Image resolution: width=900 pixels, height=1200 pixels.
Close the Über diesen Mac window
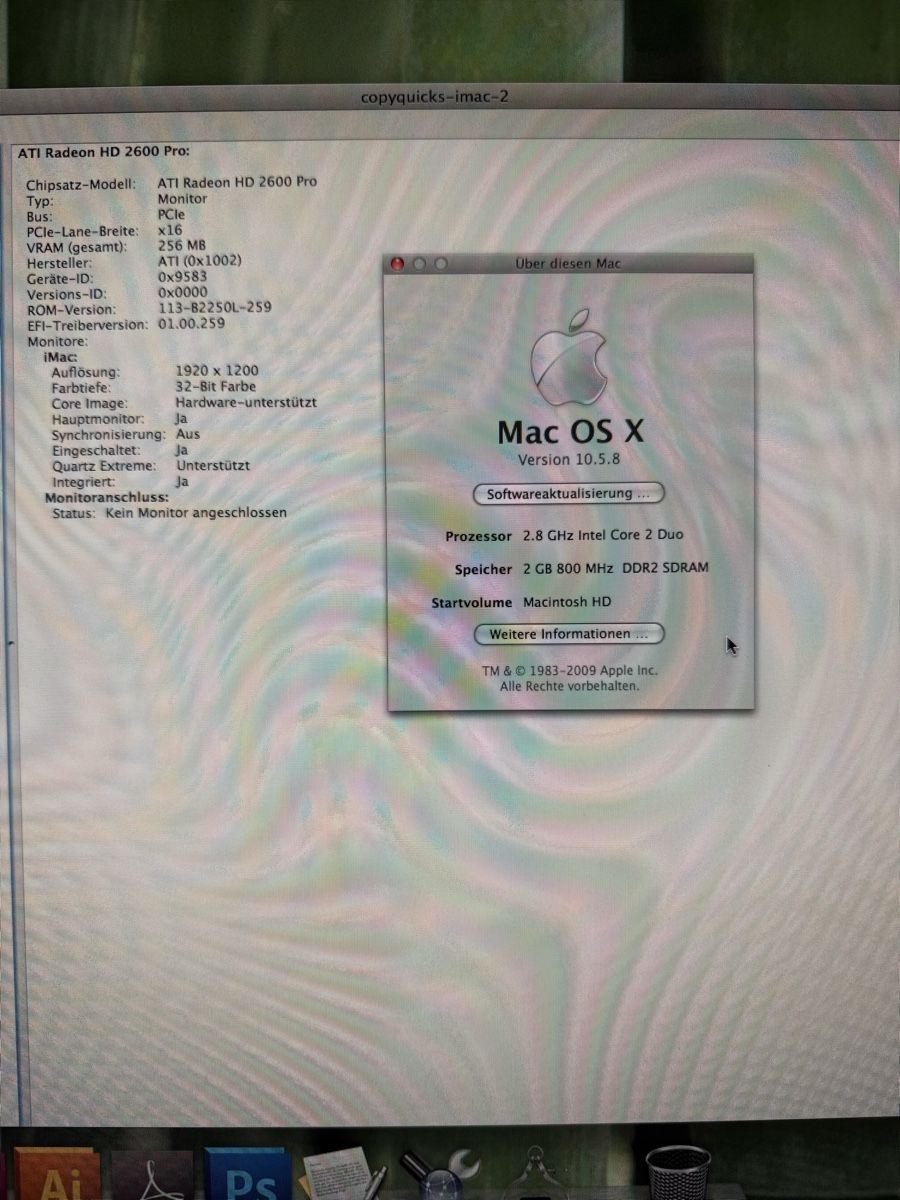[397, 264]
